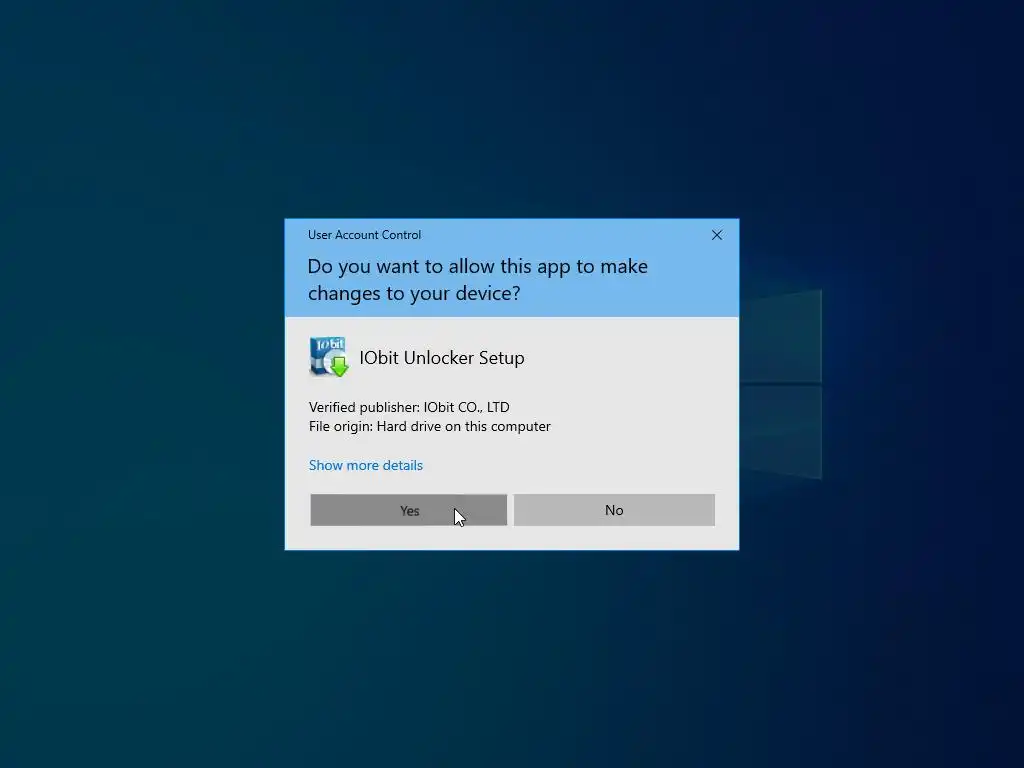Image resolution: width=1024 pixels, height=768 pixels.
Task: Click the IObit Unlocker Setup installer icon
Action: pyautogui.click(x=328, y=357)
